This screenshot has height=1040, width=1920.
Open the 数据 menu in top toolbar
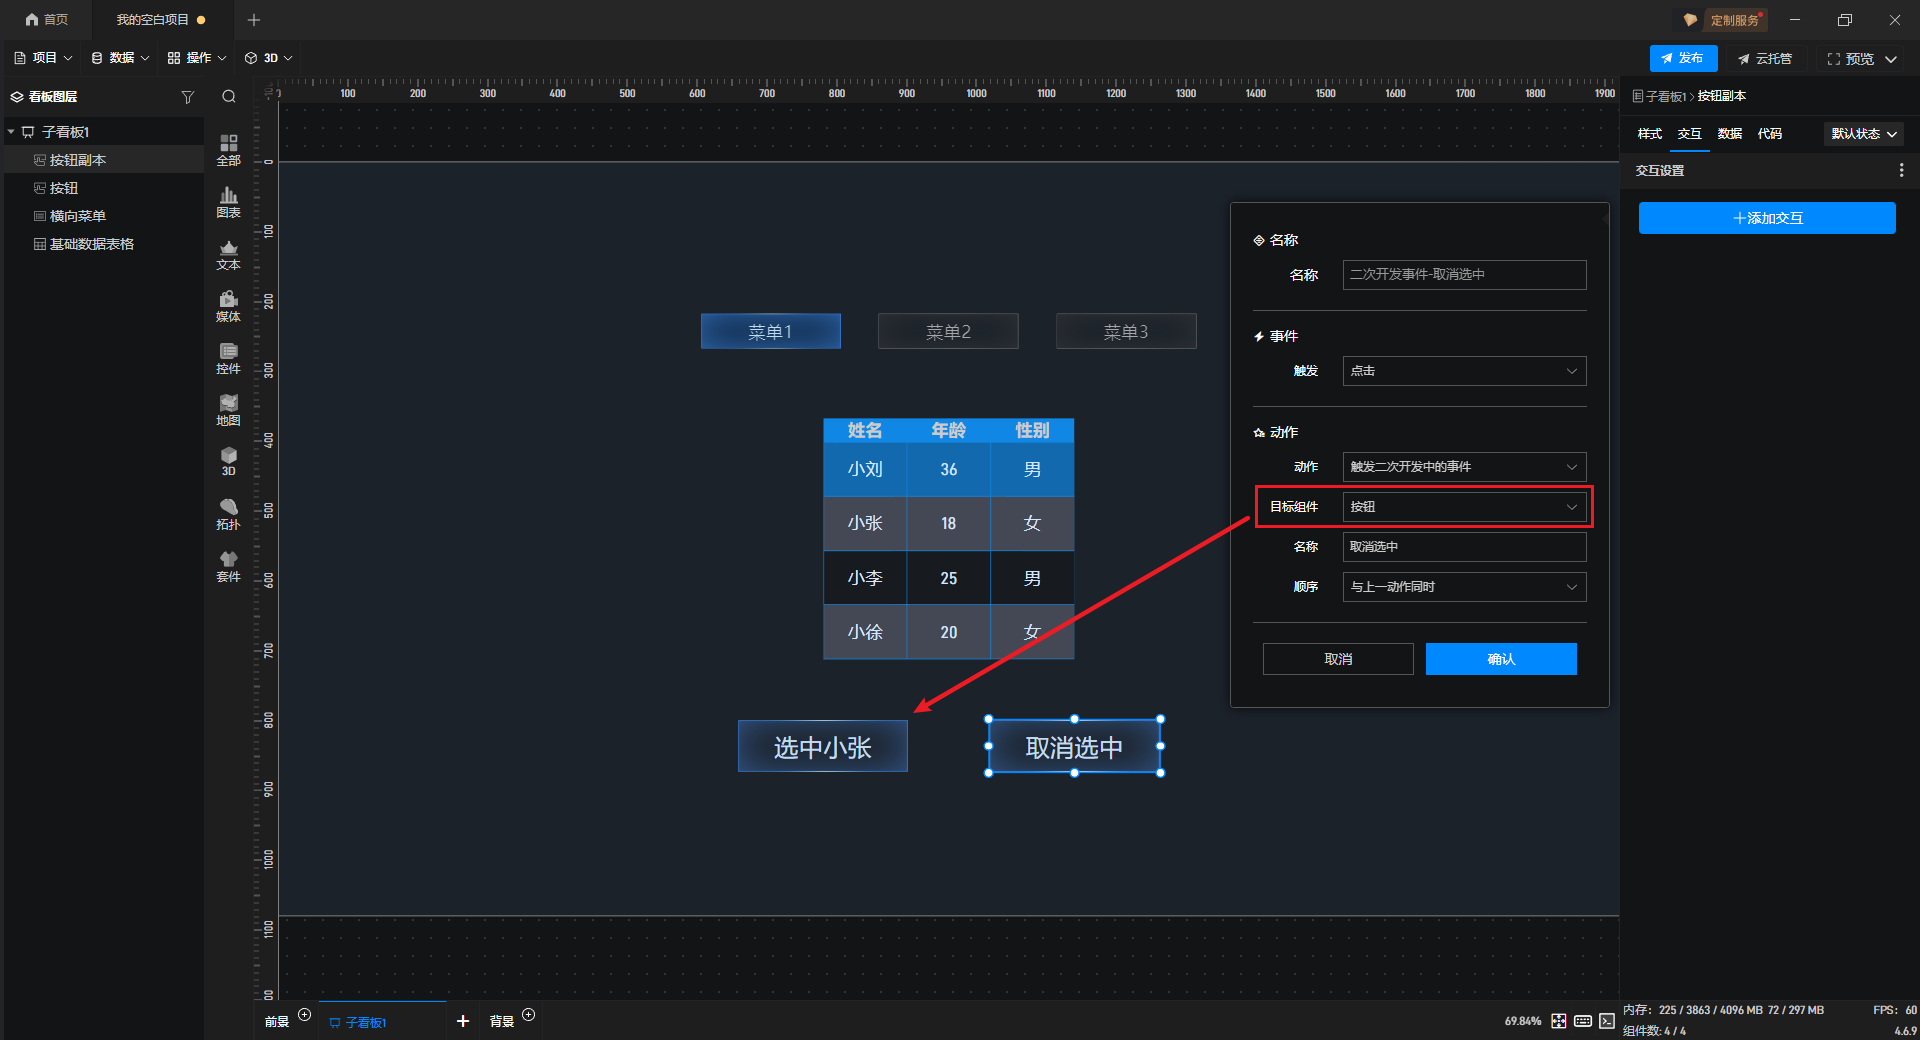120,58
